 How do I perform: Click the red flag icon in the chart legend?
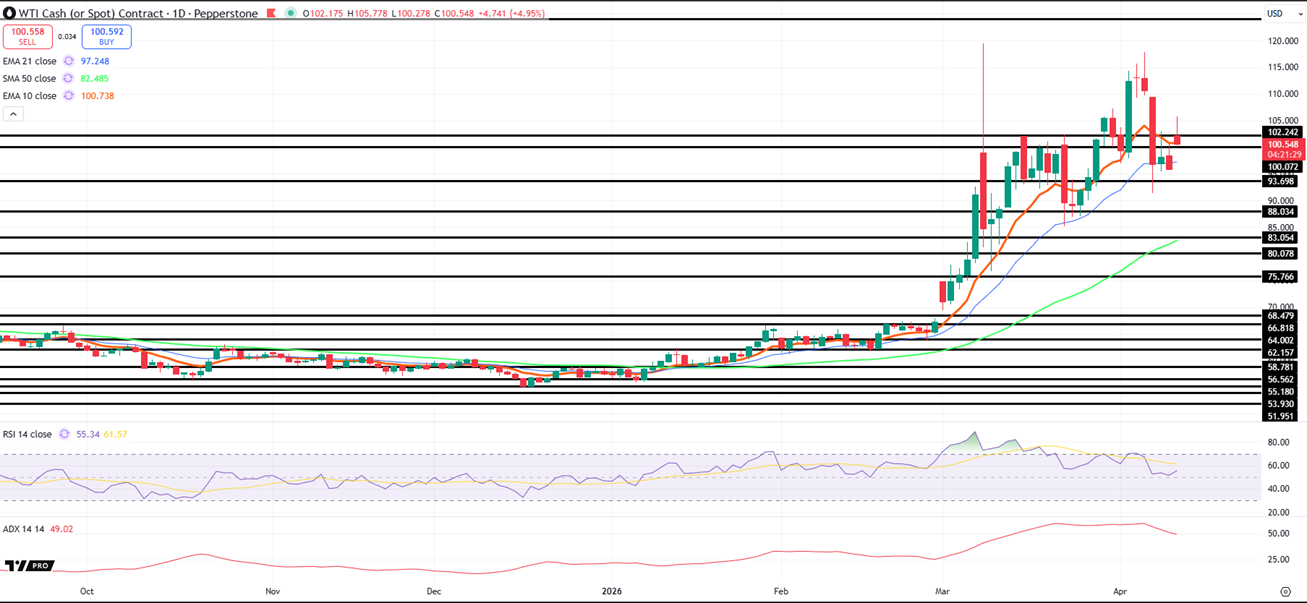pyautogui.click(x=272, y=13)
